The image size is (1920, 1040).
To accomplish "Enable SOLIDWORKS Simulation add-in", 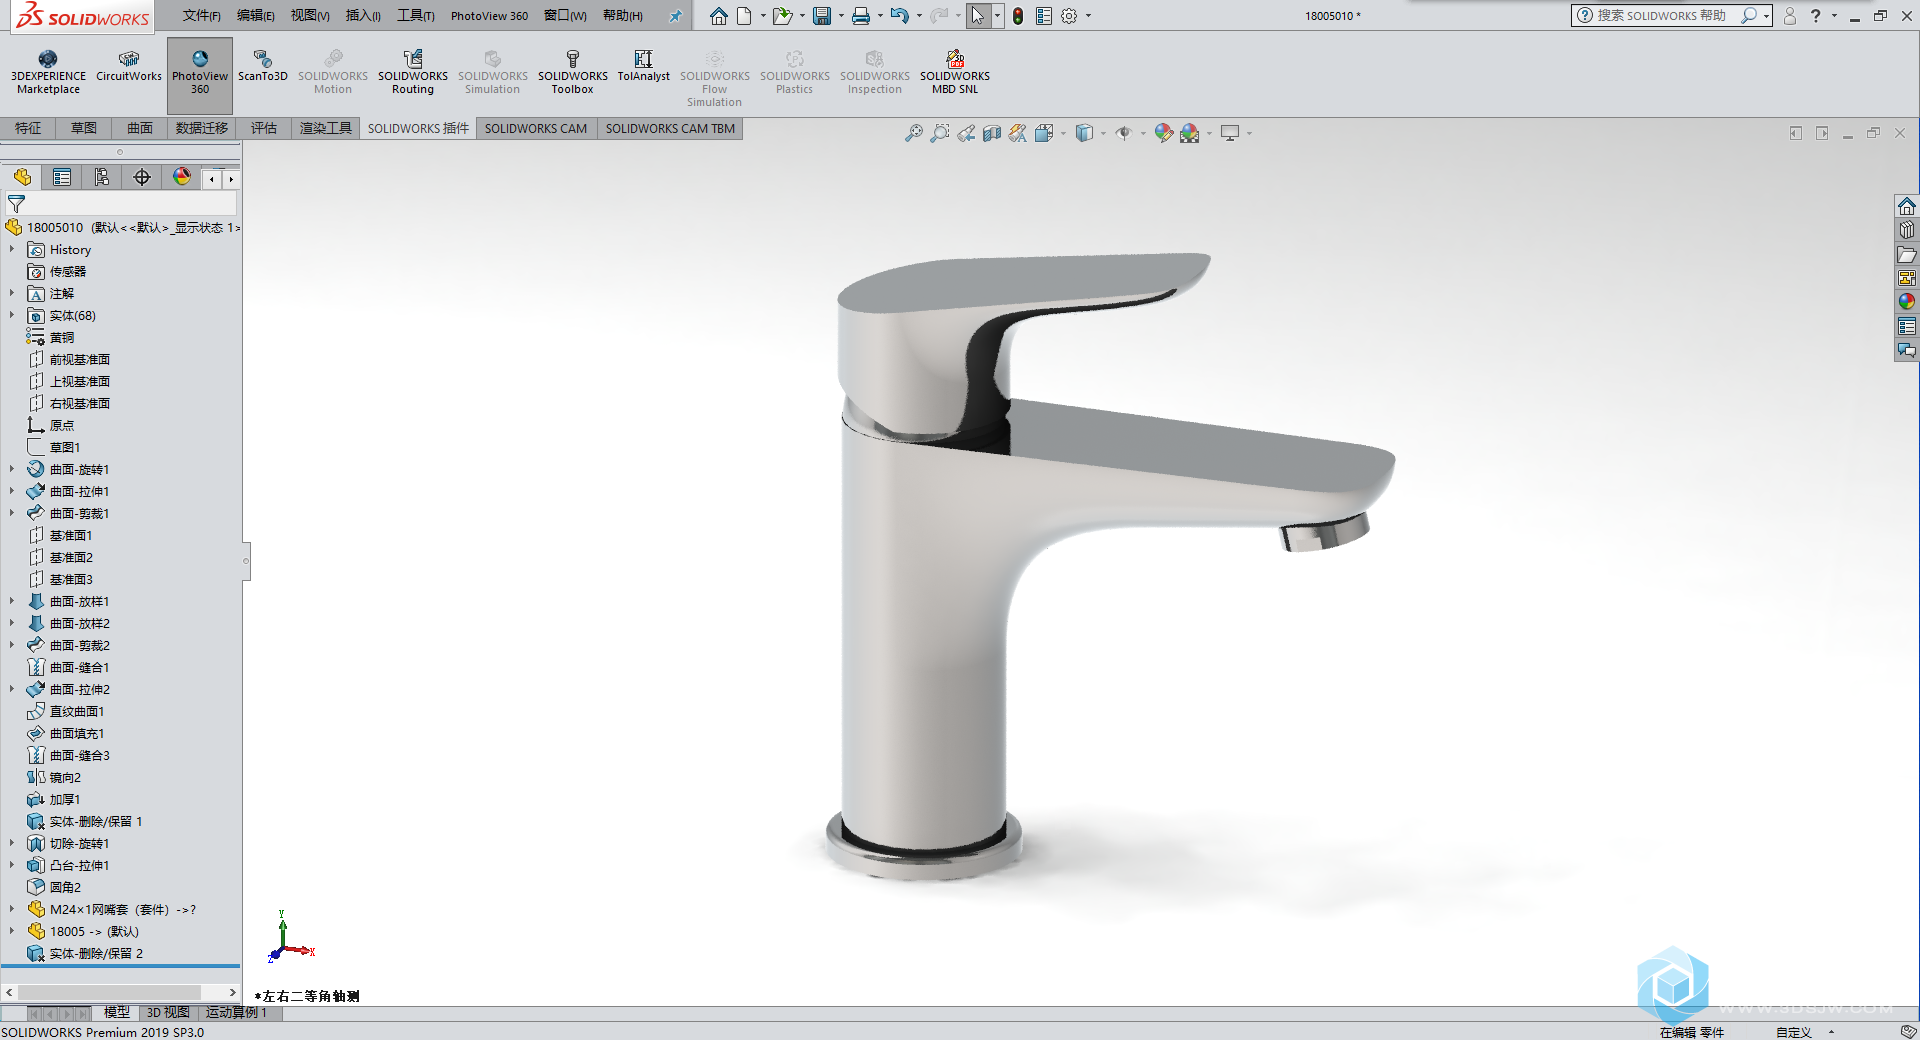I will coord(493,72).
